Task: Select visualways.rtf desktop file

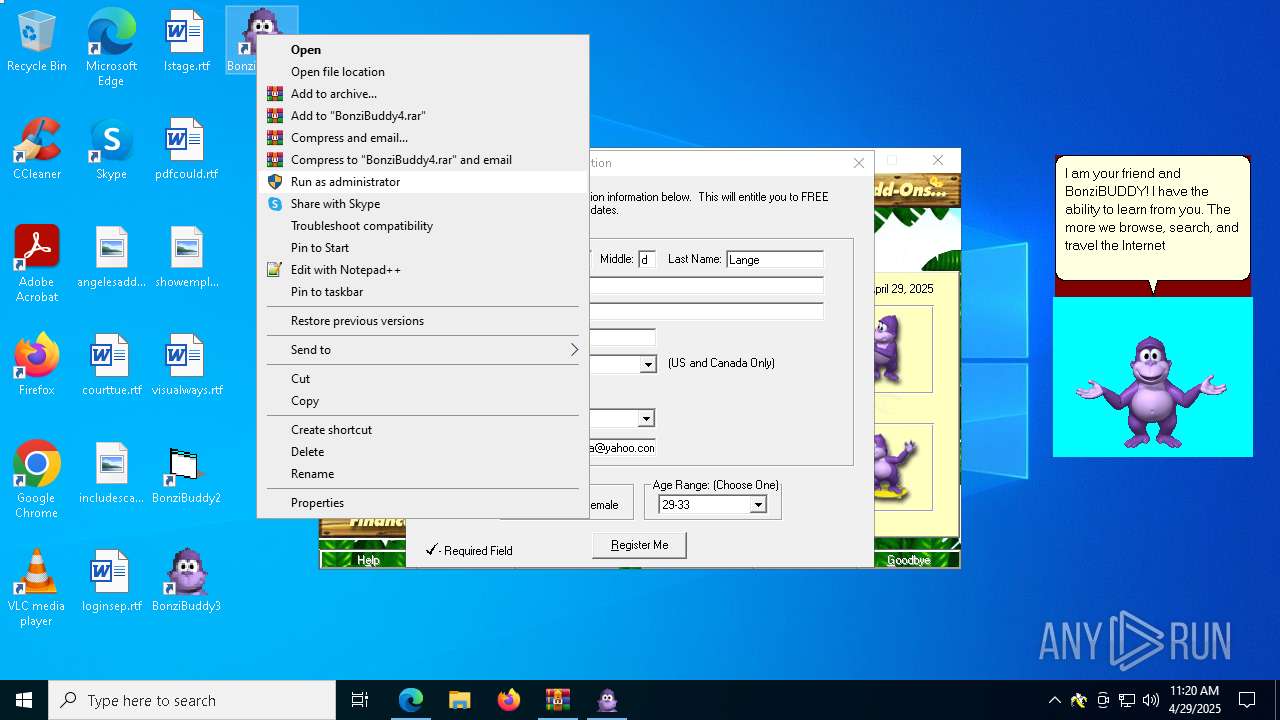Action: pos(187,366)
